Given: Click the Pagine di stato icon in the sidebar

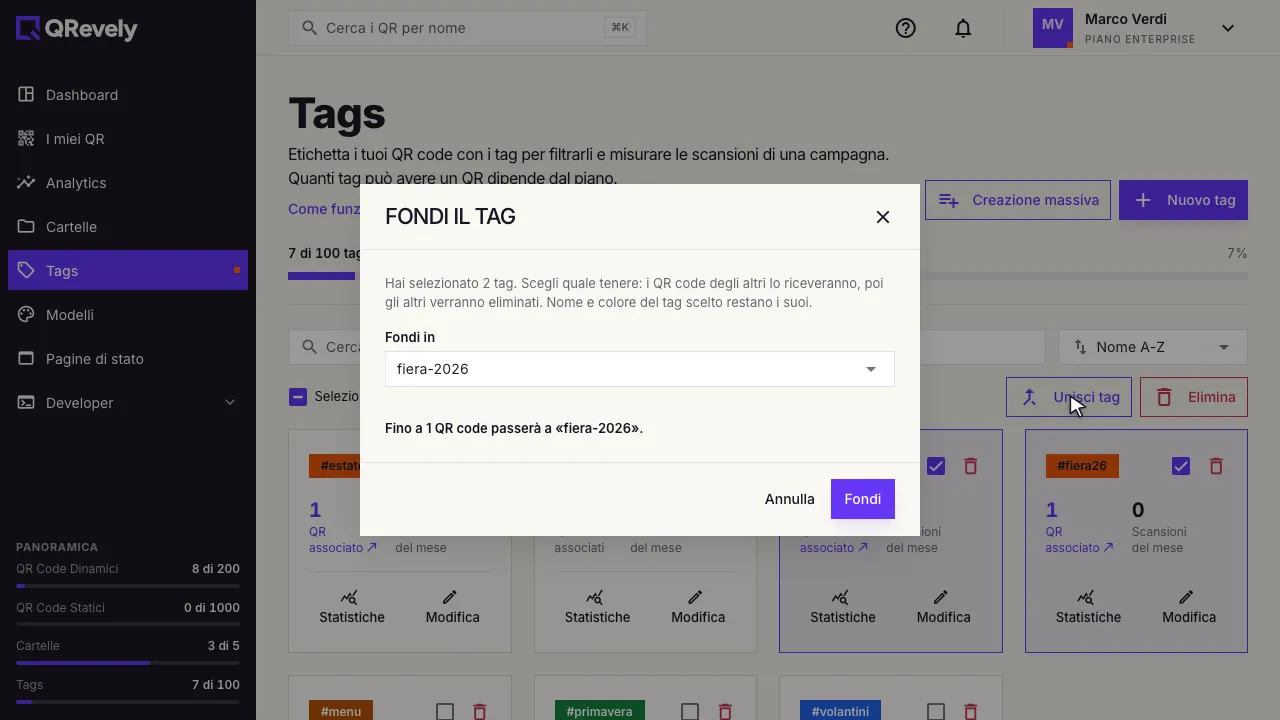Looking at the screenshot, I should 26,359.
